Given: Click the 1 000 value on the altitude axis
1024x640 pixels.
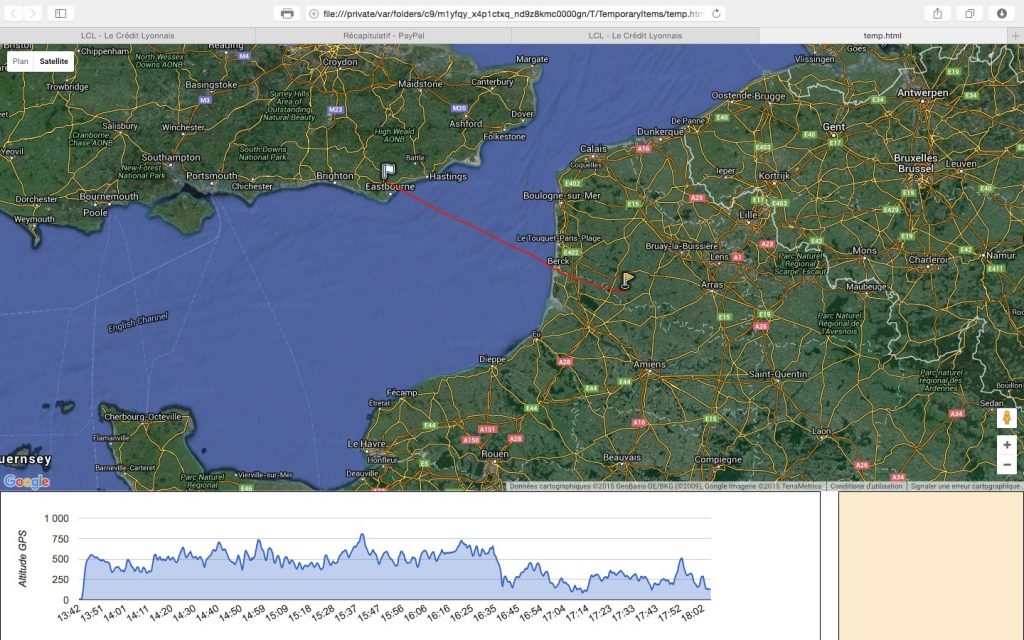Looking at the screenshot, I should (56, 519).
